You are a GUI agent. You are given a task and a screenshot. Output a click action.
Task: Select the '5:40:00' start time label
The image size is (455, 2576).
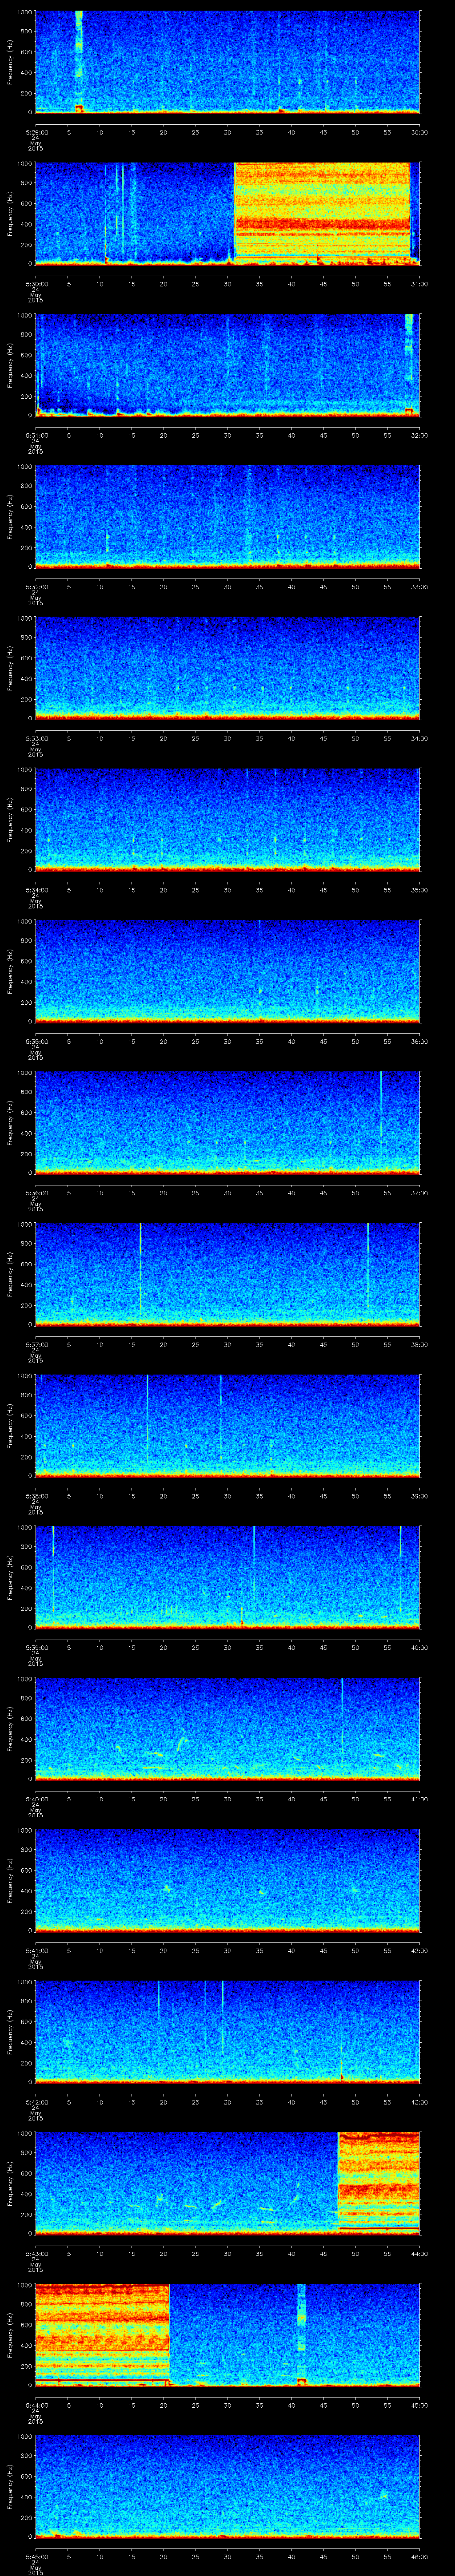point(36,1799)
